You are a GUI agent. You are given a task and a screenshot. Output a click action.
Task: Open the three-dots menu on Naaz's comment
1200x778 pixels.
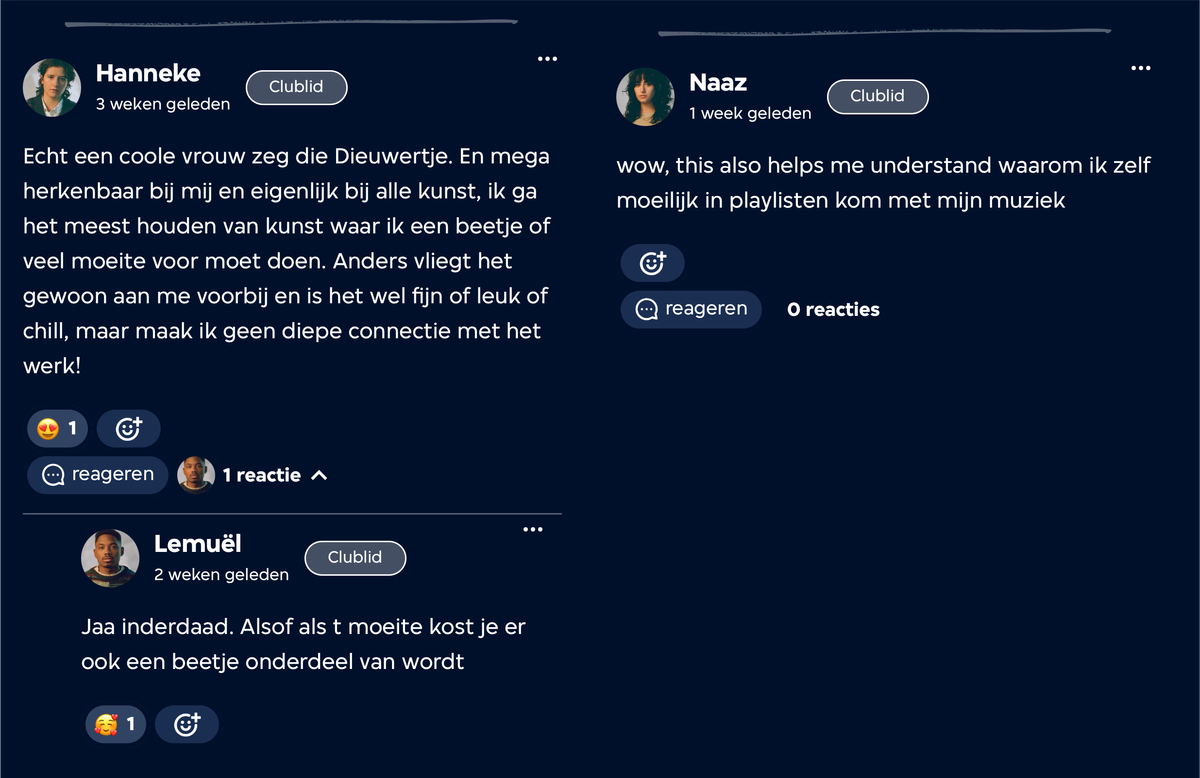click(x=1140, y=68)
